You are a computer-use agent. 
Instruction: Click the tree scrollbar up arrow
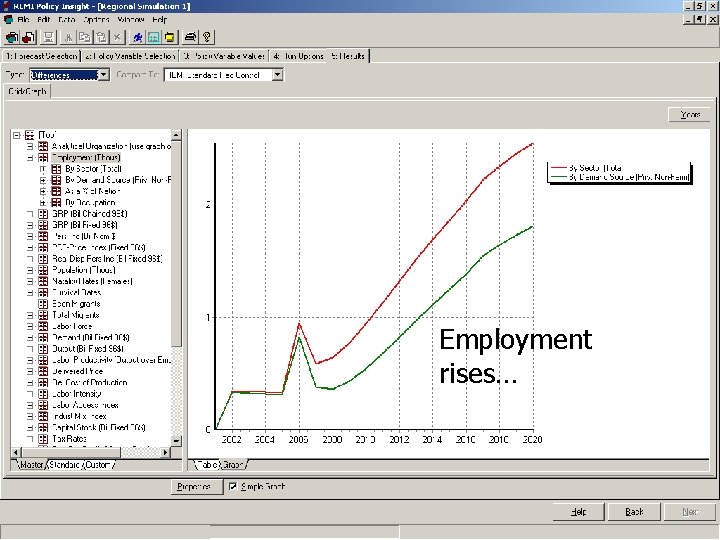[176, 135]
